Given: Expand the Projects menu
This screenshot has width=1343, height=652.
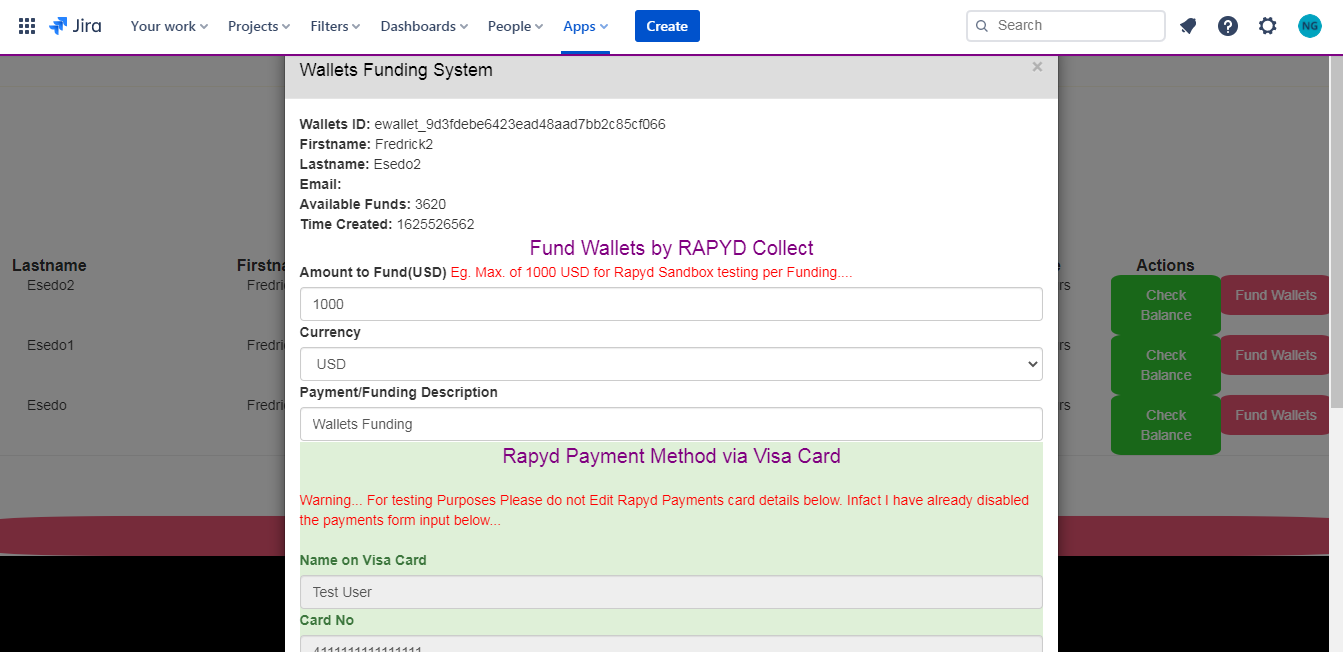Looking at the screenshot, I should point(259,26).
